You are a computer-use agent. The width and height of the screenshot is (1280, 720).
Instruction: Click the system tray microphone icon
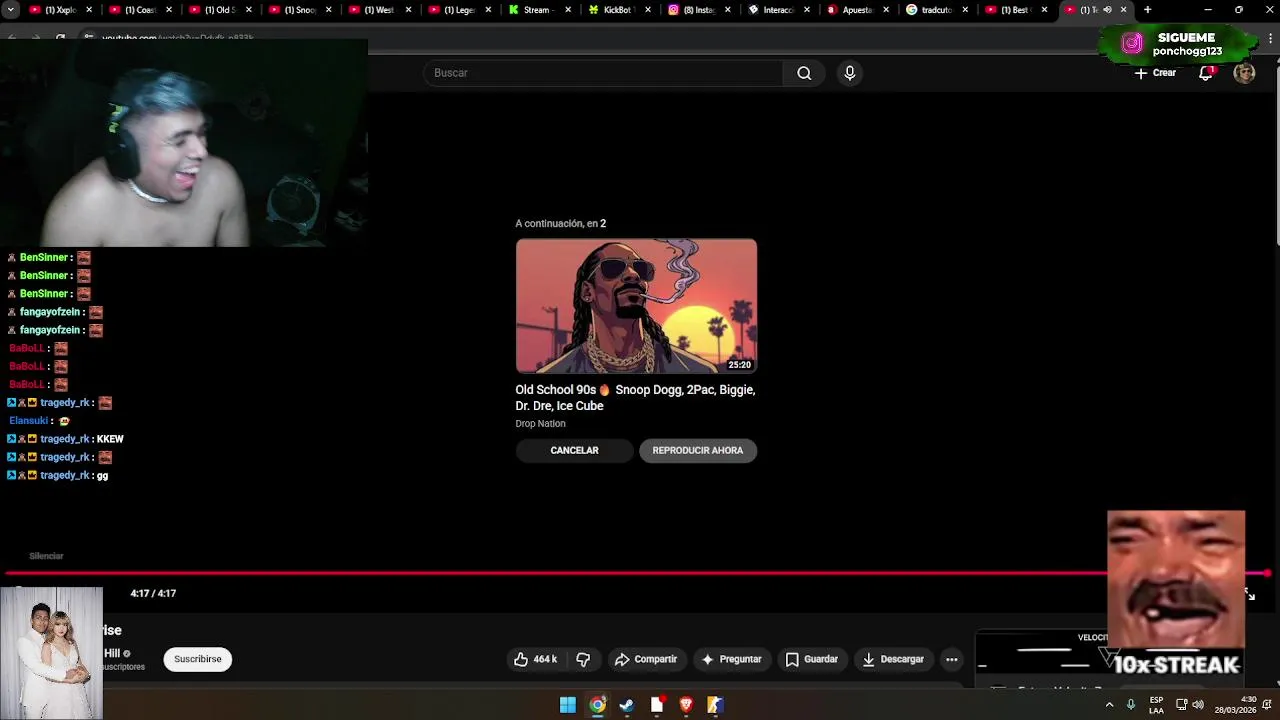pos(1131,705)
